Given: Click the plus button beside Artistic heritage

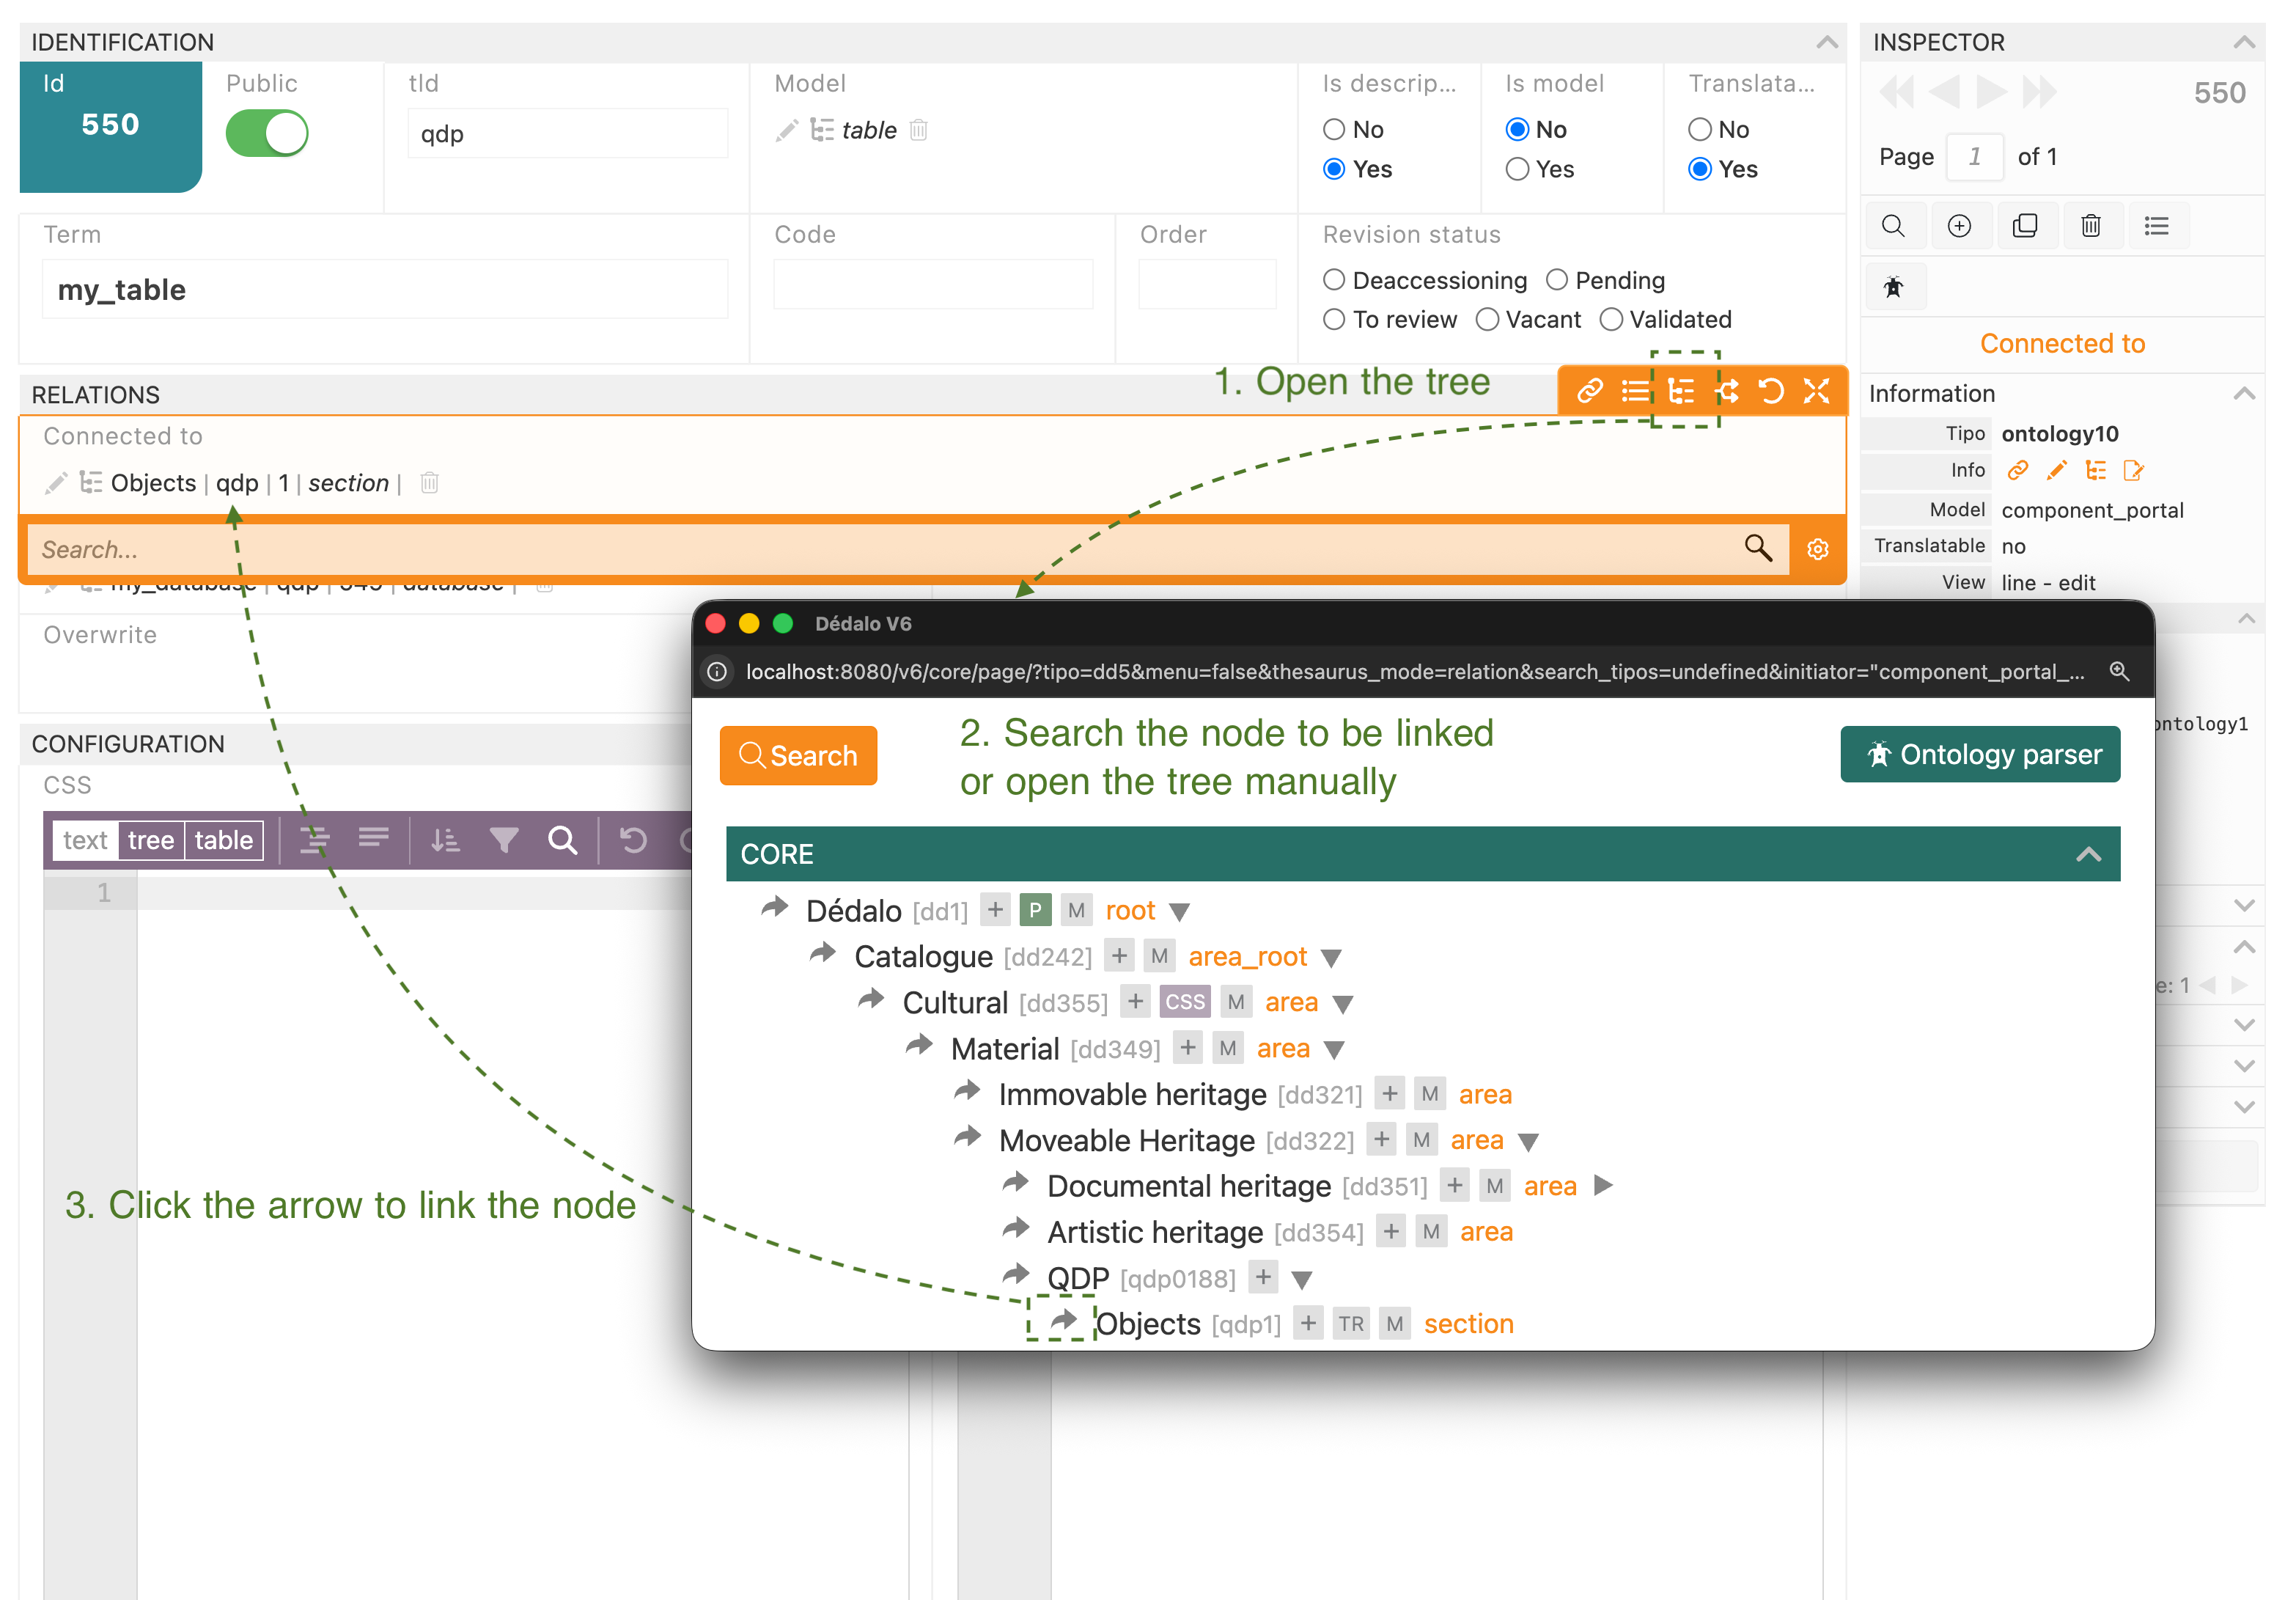Looking at the screenshot, I should pyautogui.click(x=1391, y=1232).
